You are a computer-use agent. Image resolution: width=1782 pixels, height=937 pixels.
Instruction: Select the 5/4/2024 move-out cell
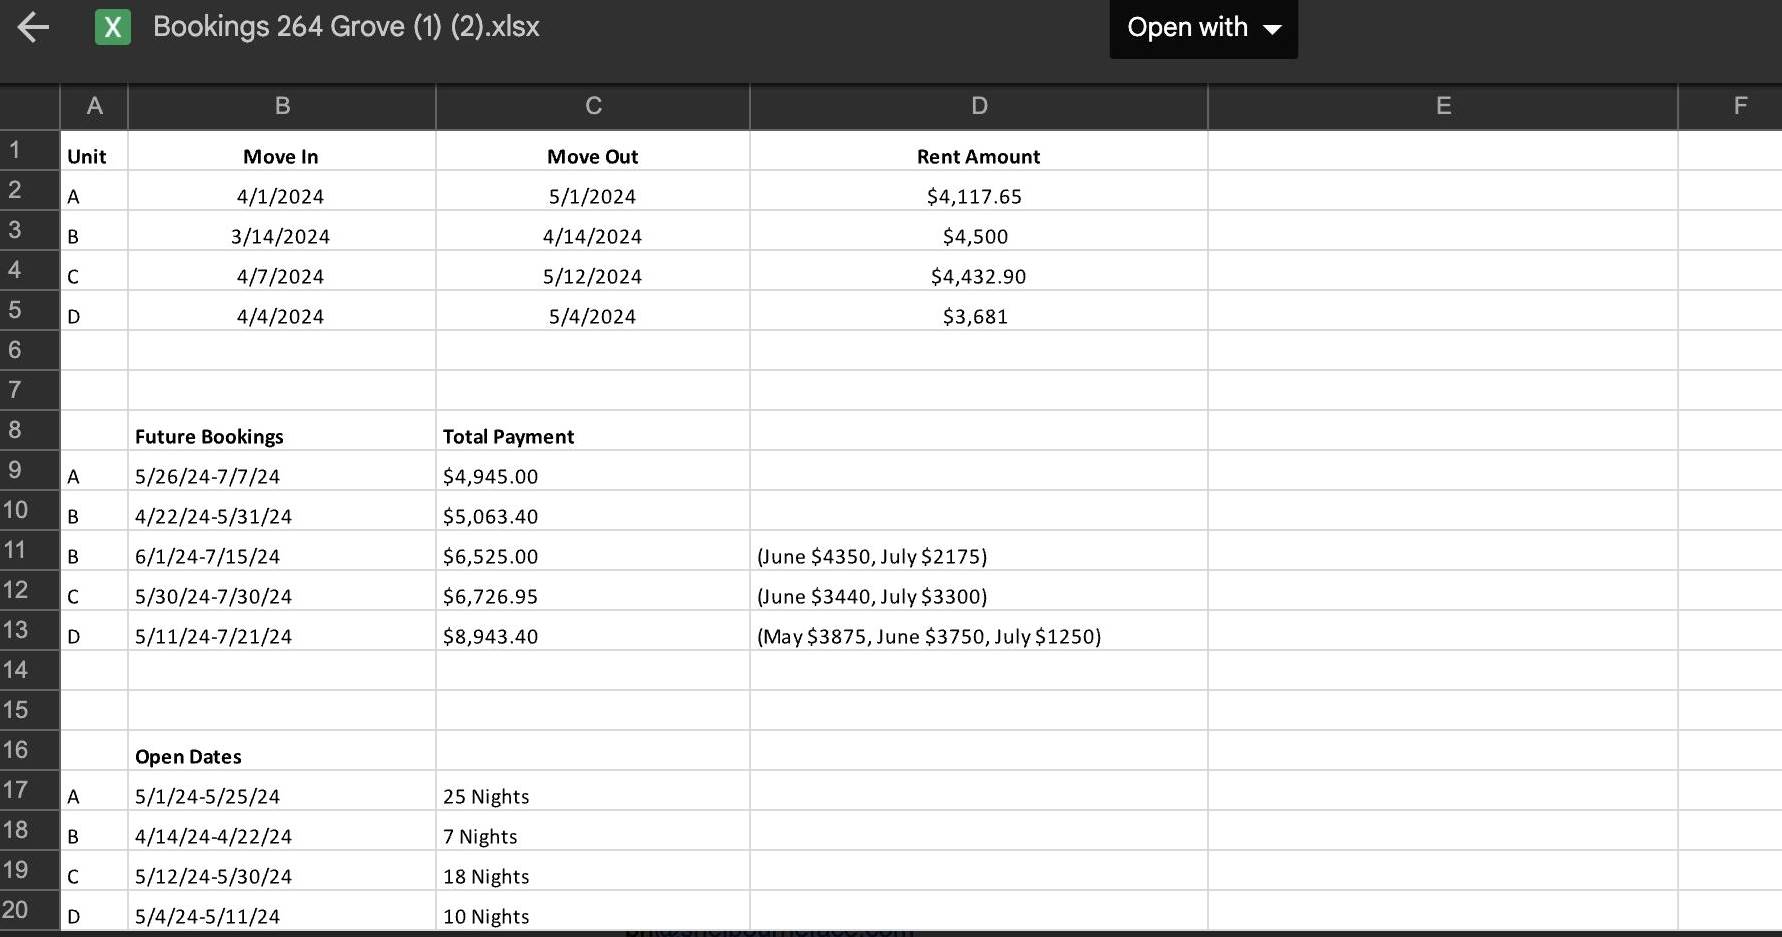[593, 311]
